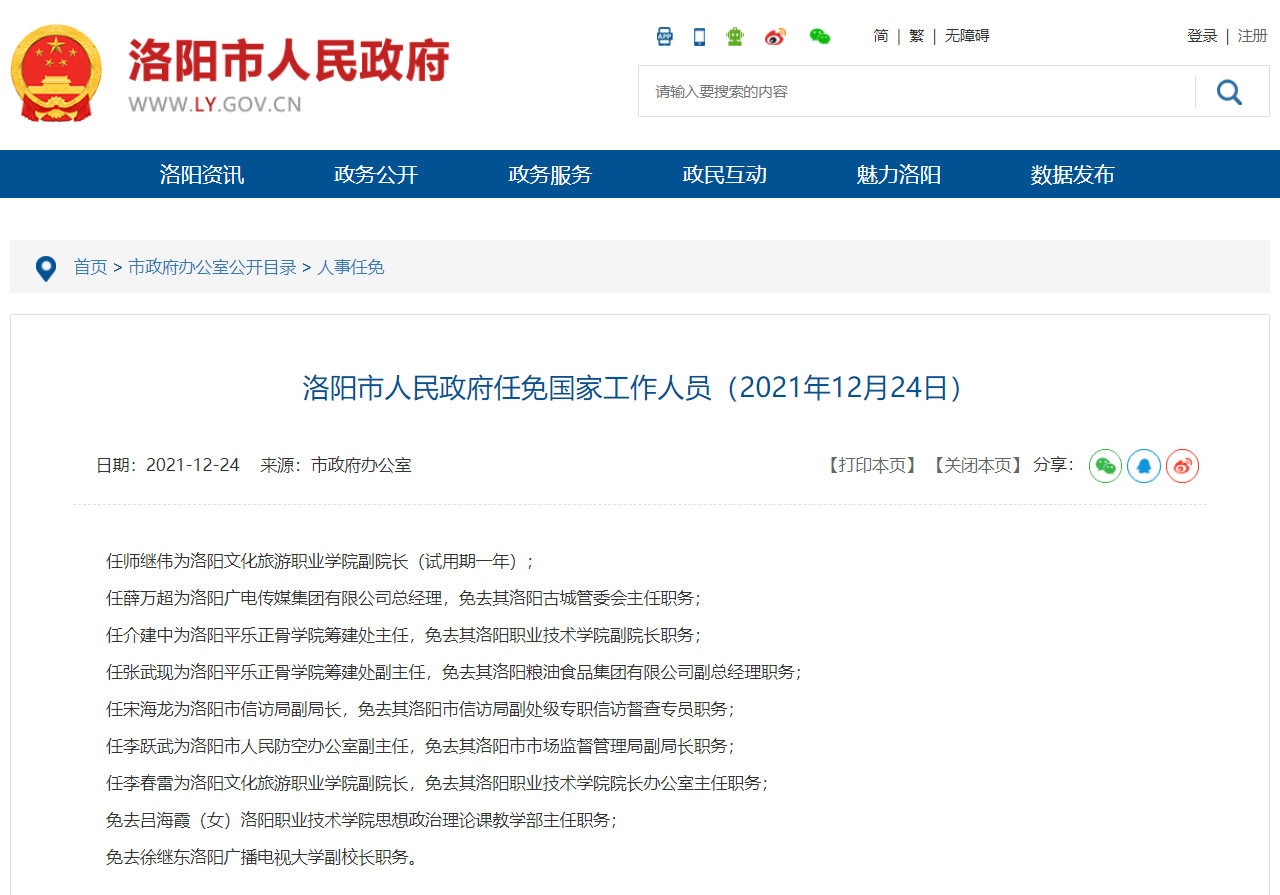
Task: Click the magnifier search button
Action: [x=1229, y=92]
